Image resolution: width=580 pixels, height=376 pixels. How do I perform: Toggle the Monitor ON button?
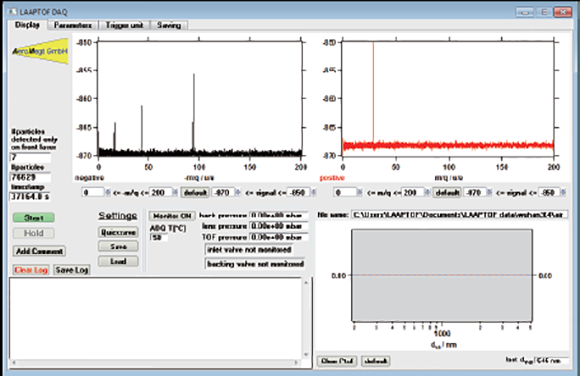click(172, 215)
